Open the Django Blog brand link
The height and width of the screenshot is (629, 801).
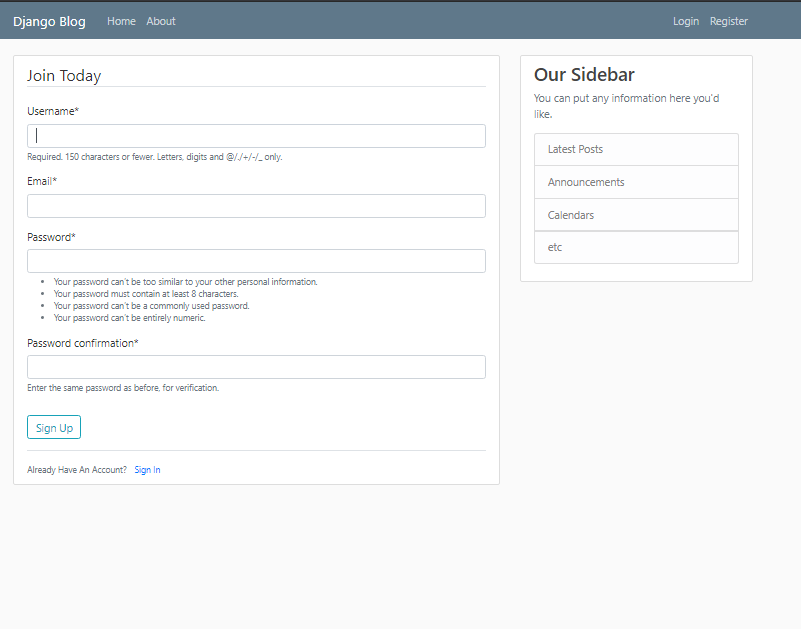pos(49,21)
